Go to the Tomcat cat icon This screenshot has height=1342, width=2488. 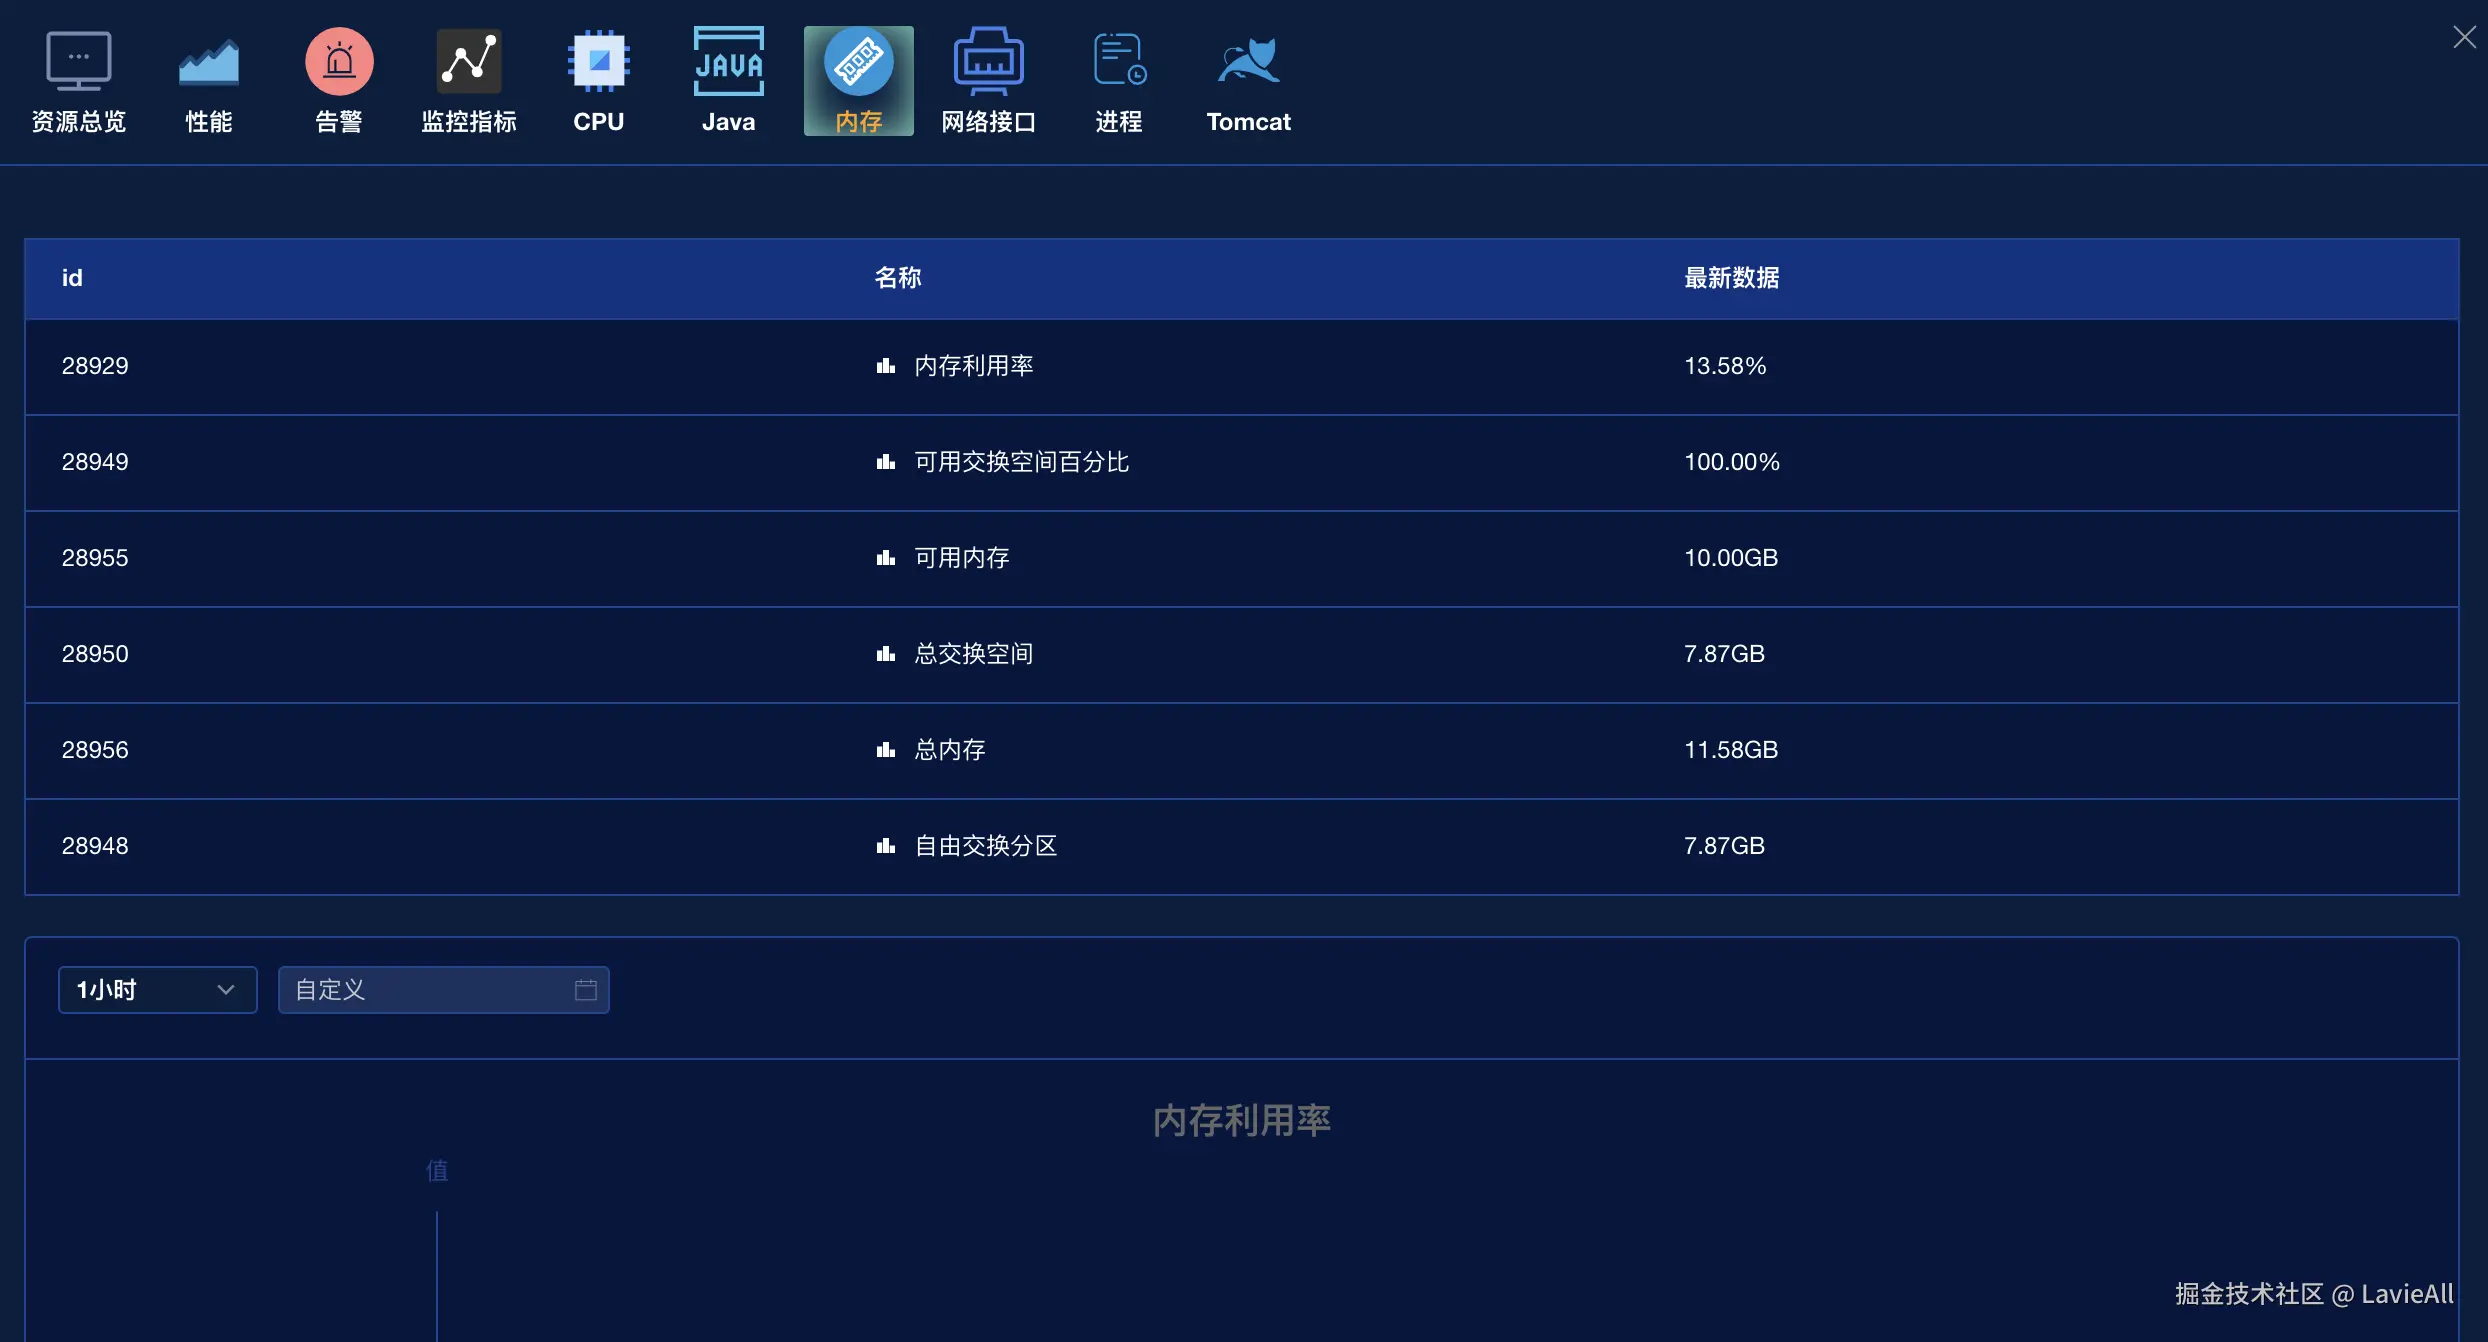tap(1248, 62)
